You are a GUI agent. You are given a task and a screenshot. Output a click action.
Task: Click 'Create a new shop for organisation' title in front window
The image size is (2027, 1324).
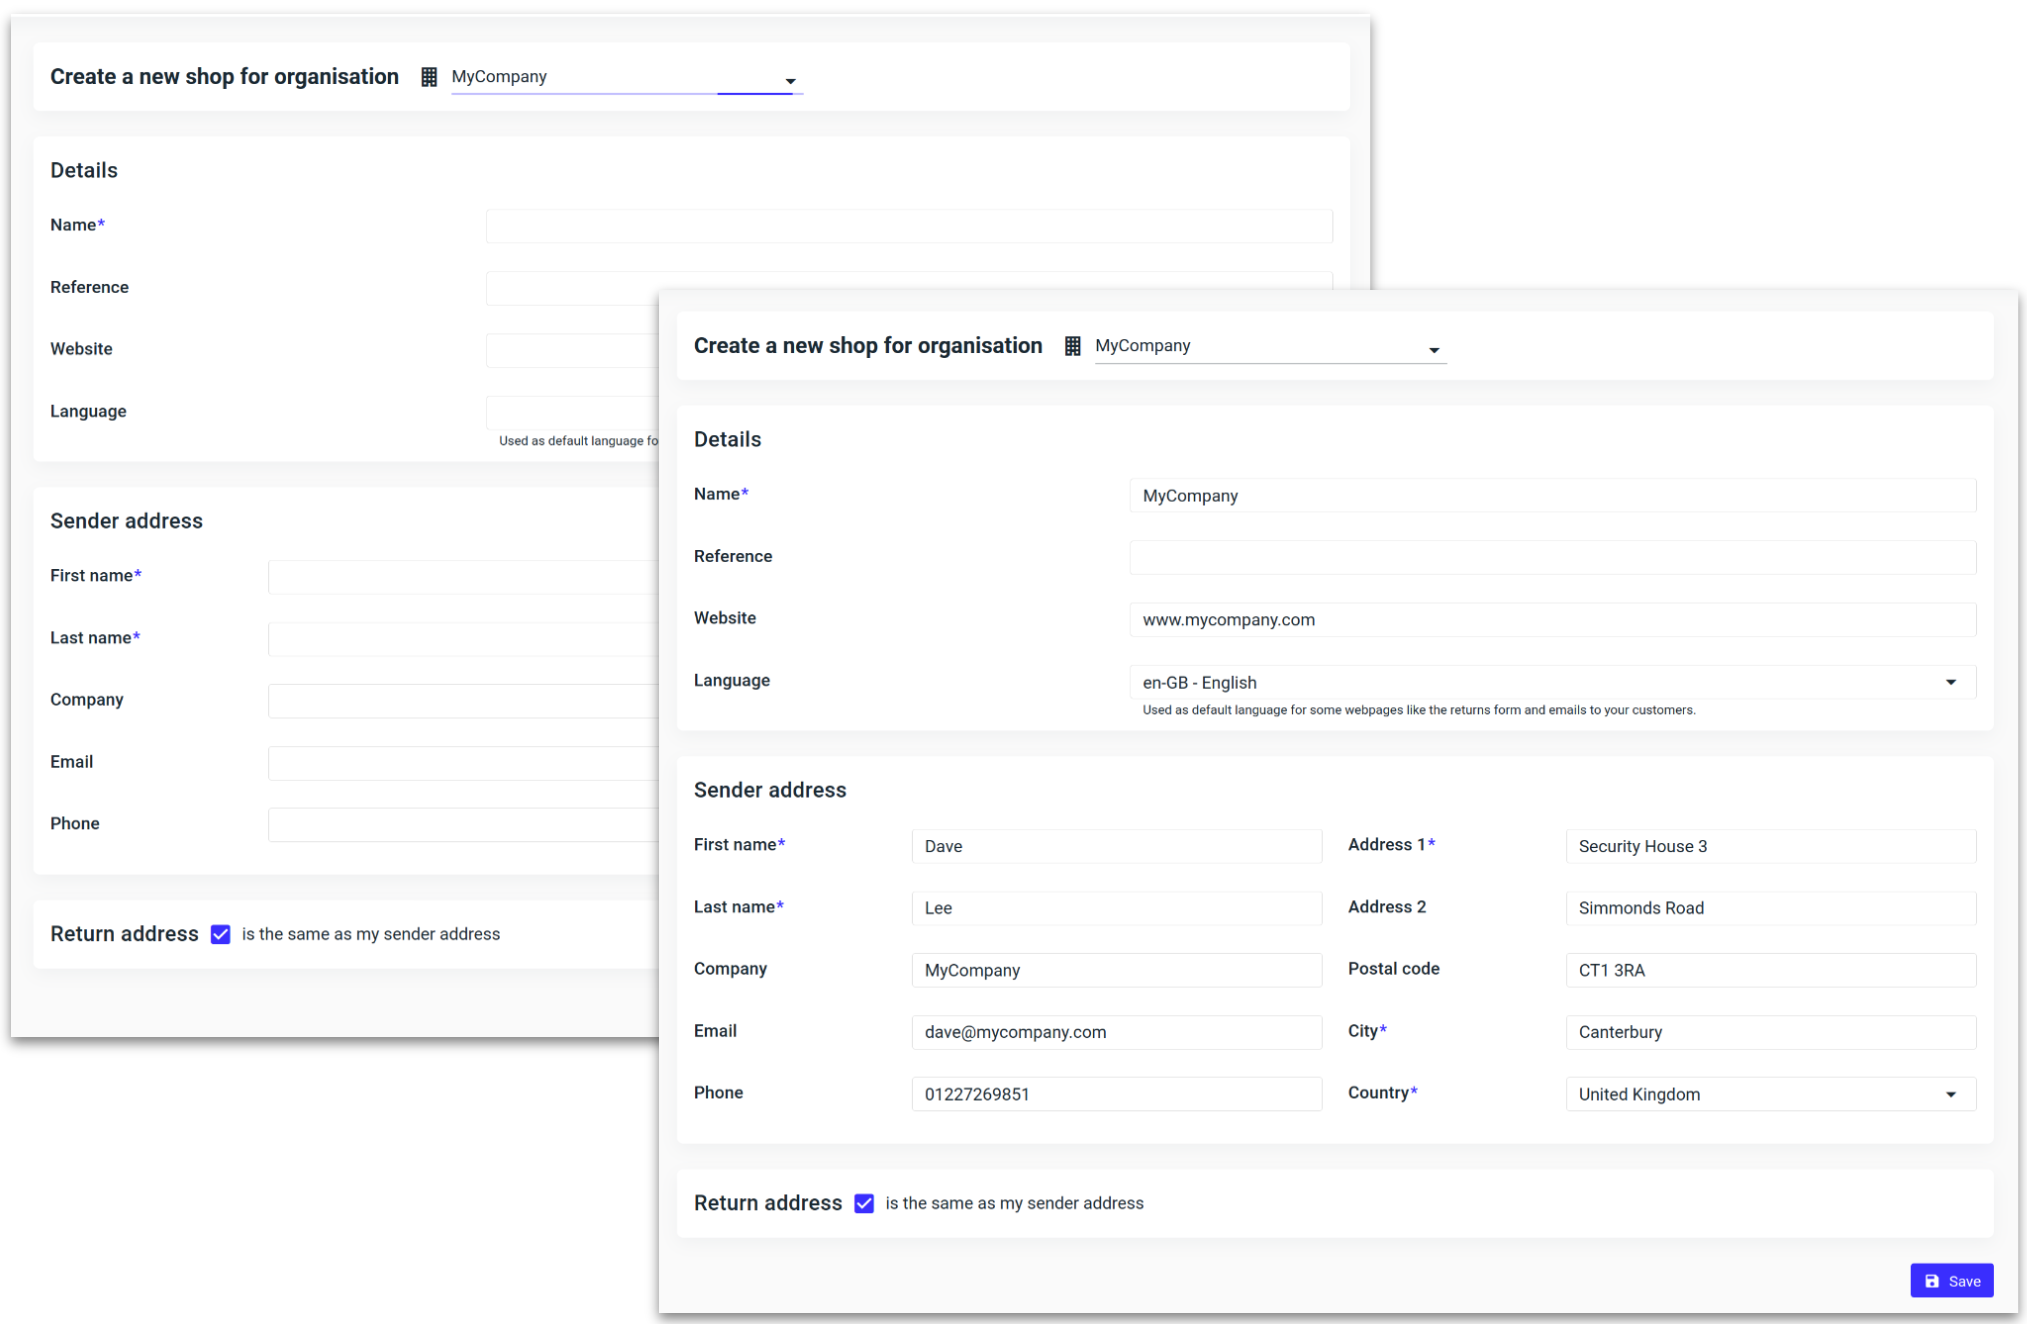click(x=868, y=346)
